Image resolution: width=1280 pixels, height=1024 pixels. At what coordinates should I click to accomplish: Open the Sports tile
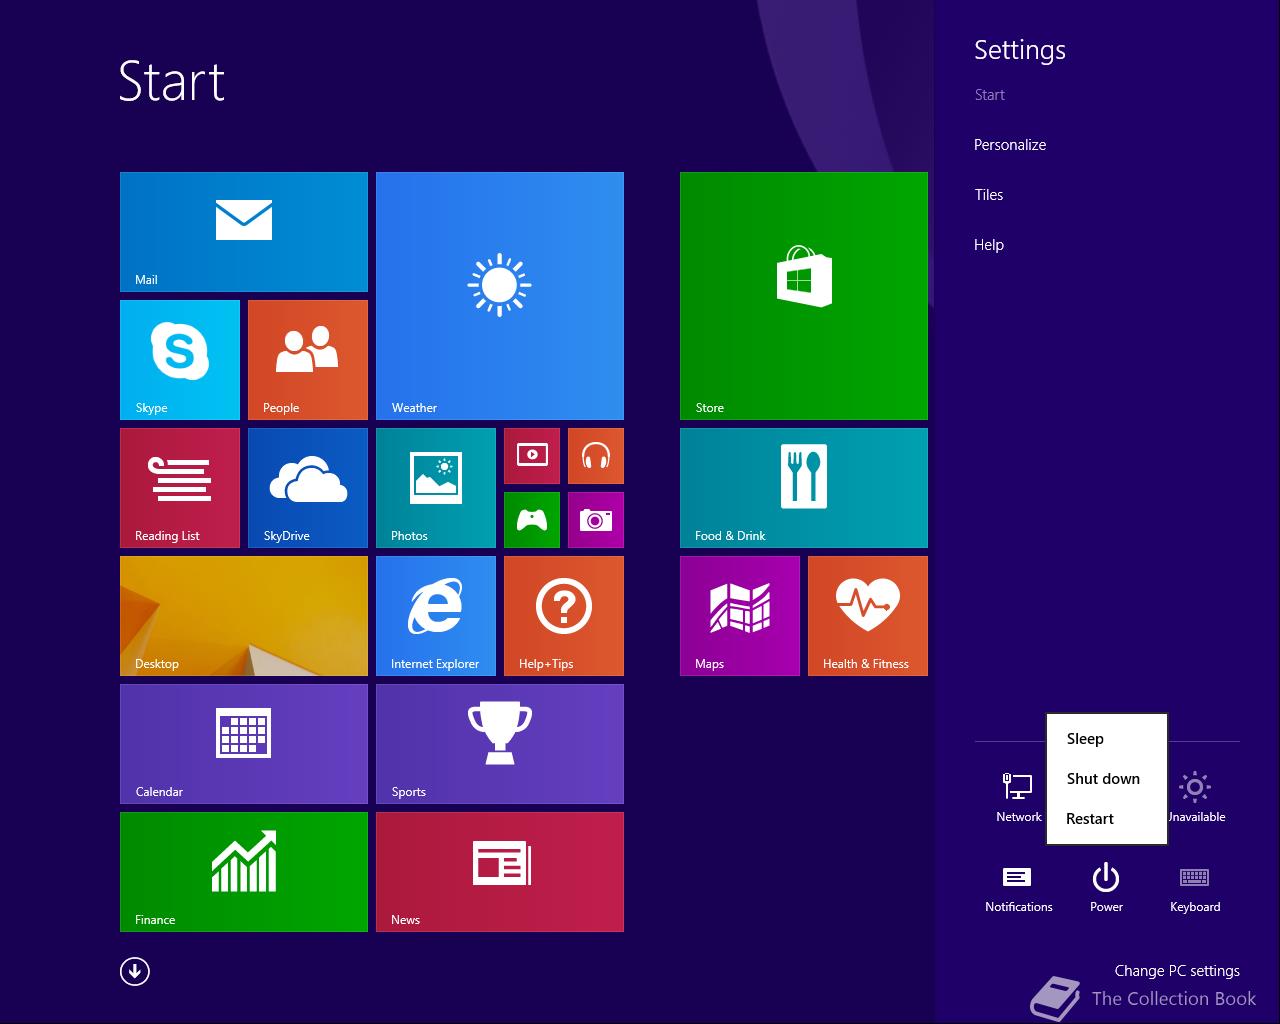click(500, 744)
